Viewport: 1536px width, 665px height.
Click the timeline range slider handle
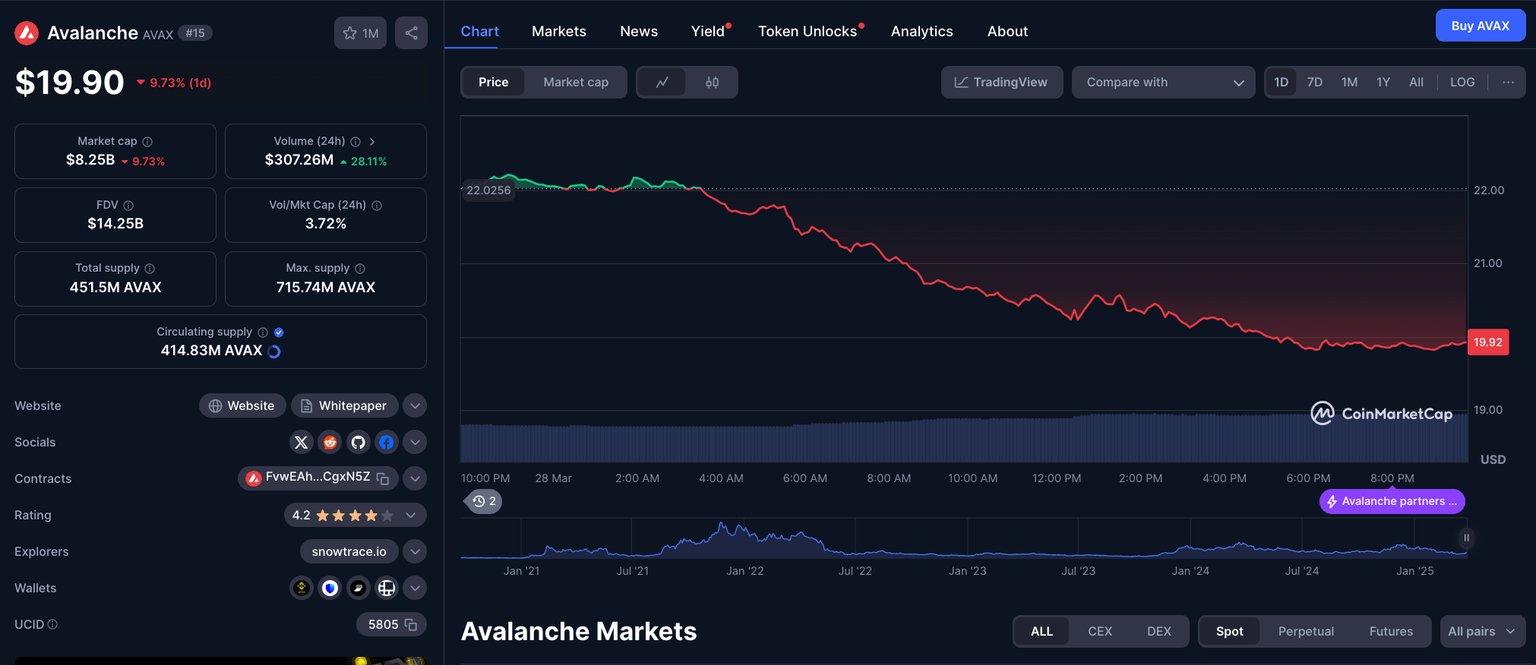[x=1464, y=538]
